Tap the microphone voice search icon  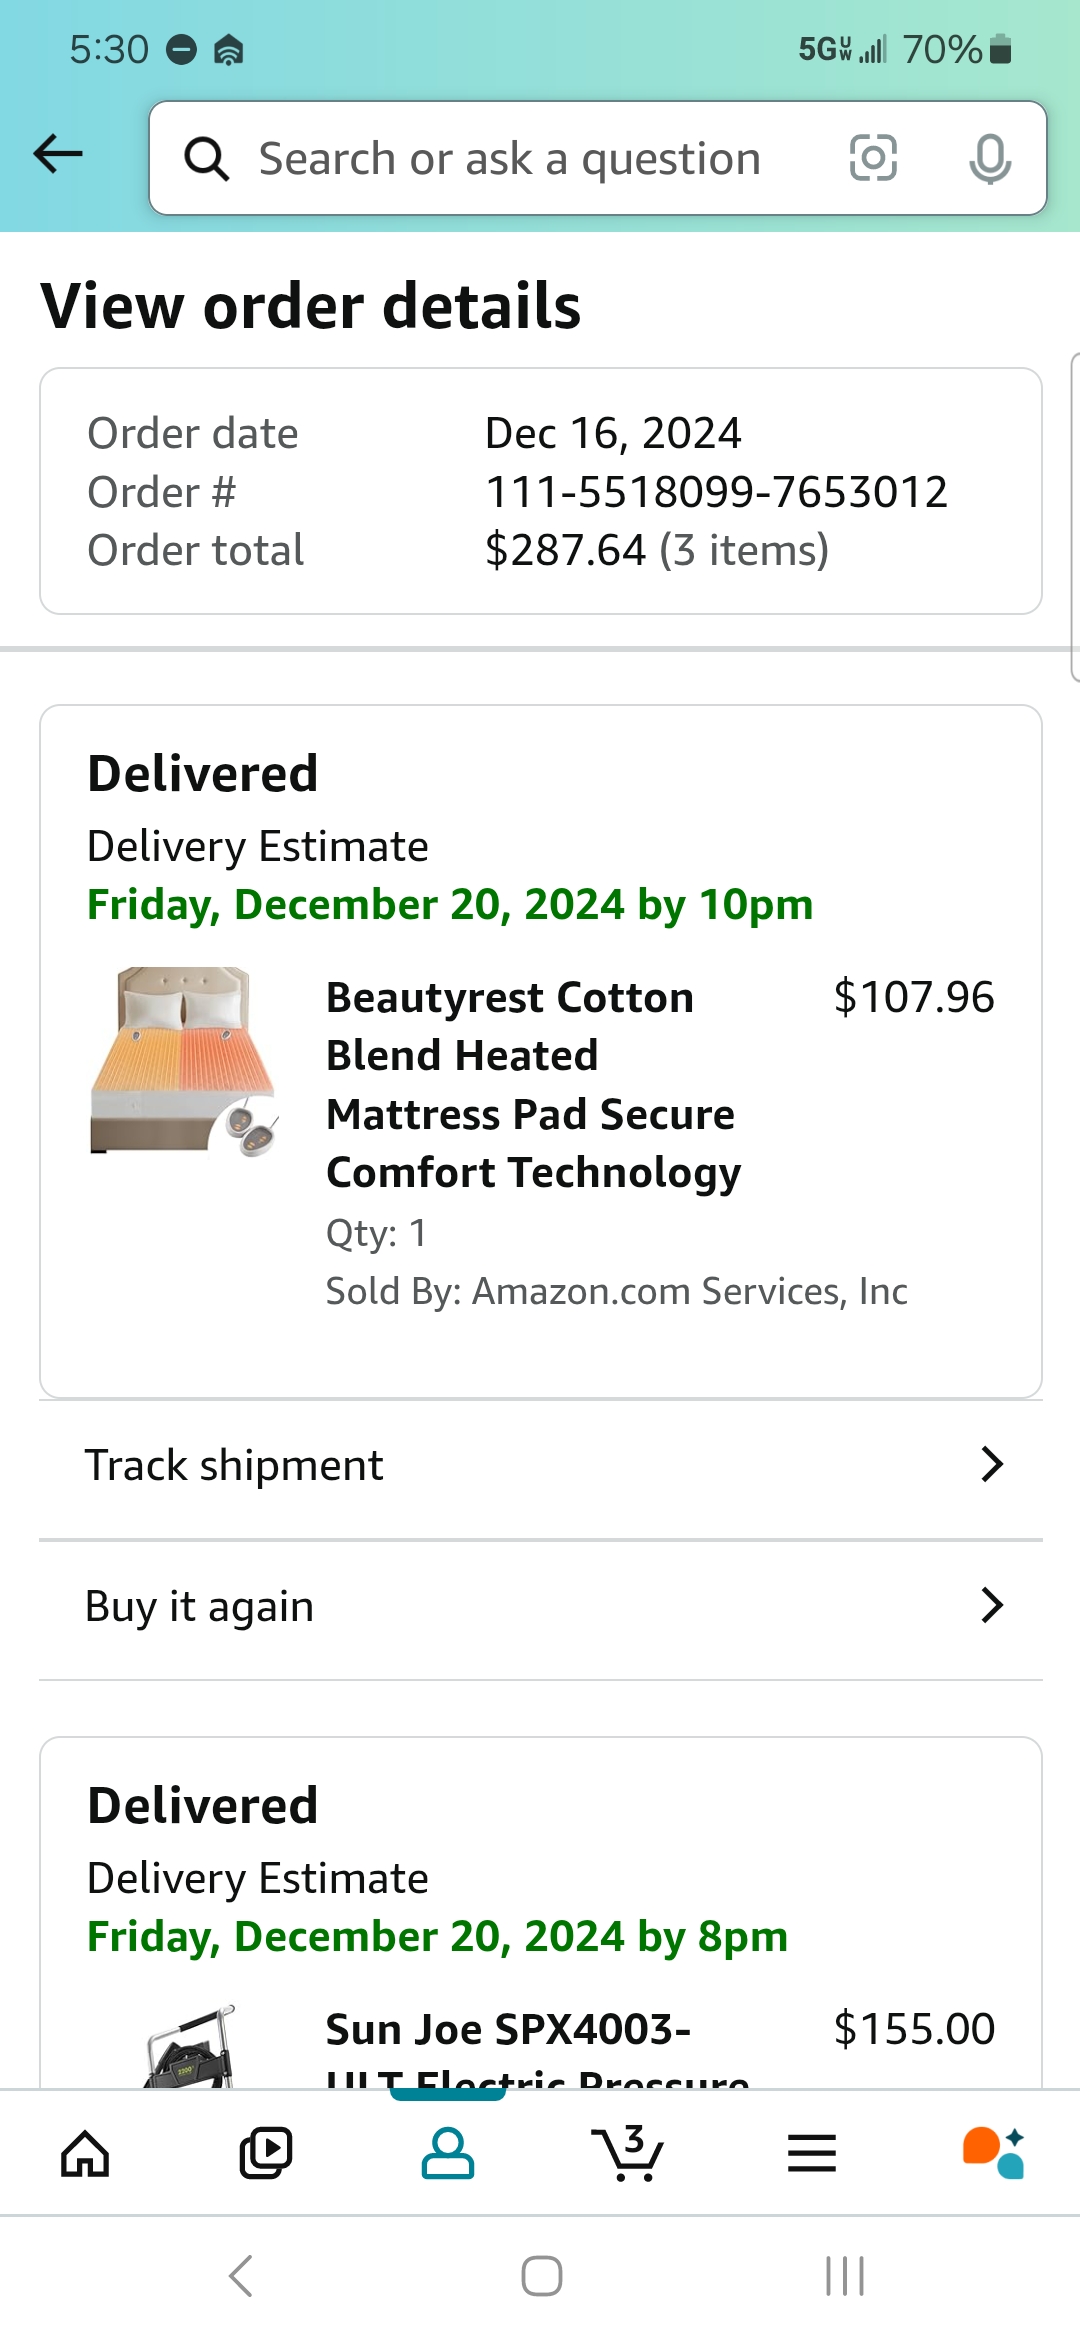[x=990, y=158]
